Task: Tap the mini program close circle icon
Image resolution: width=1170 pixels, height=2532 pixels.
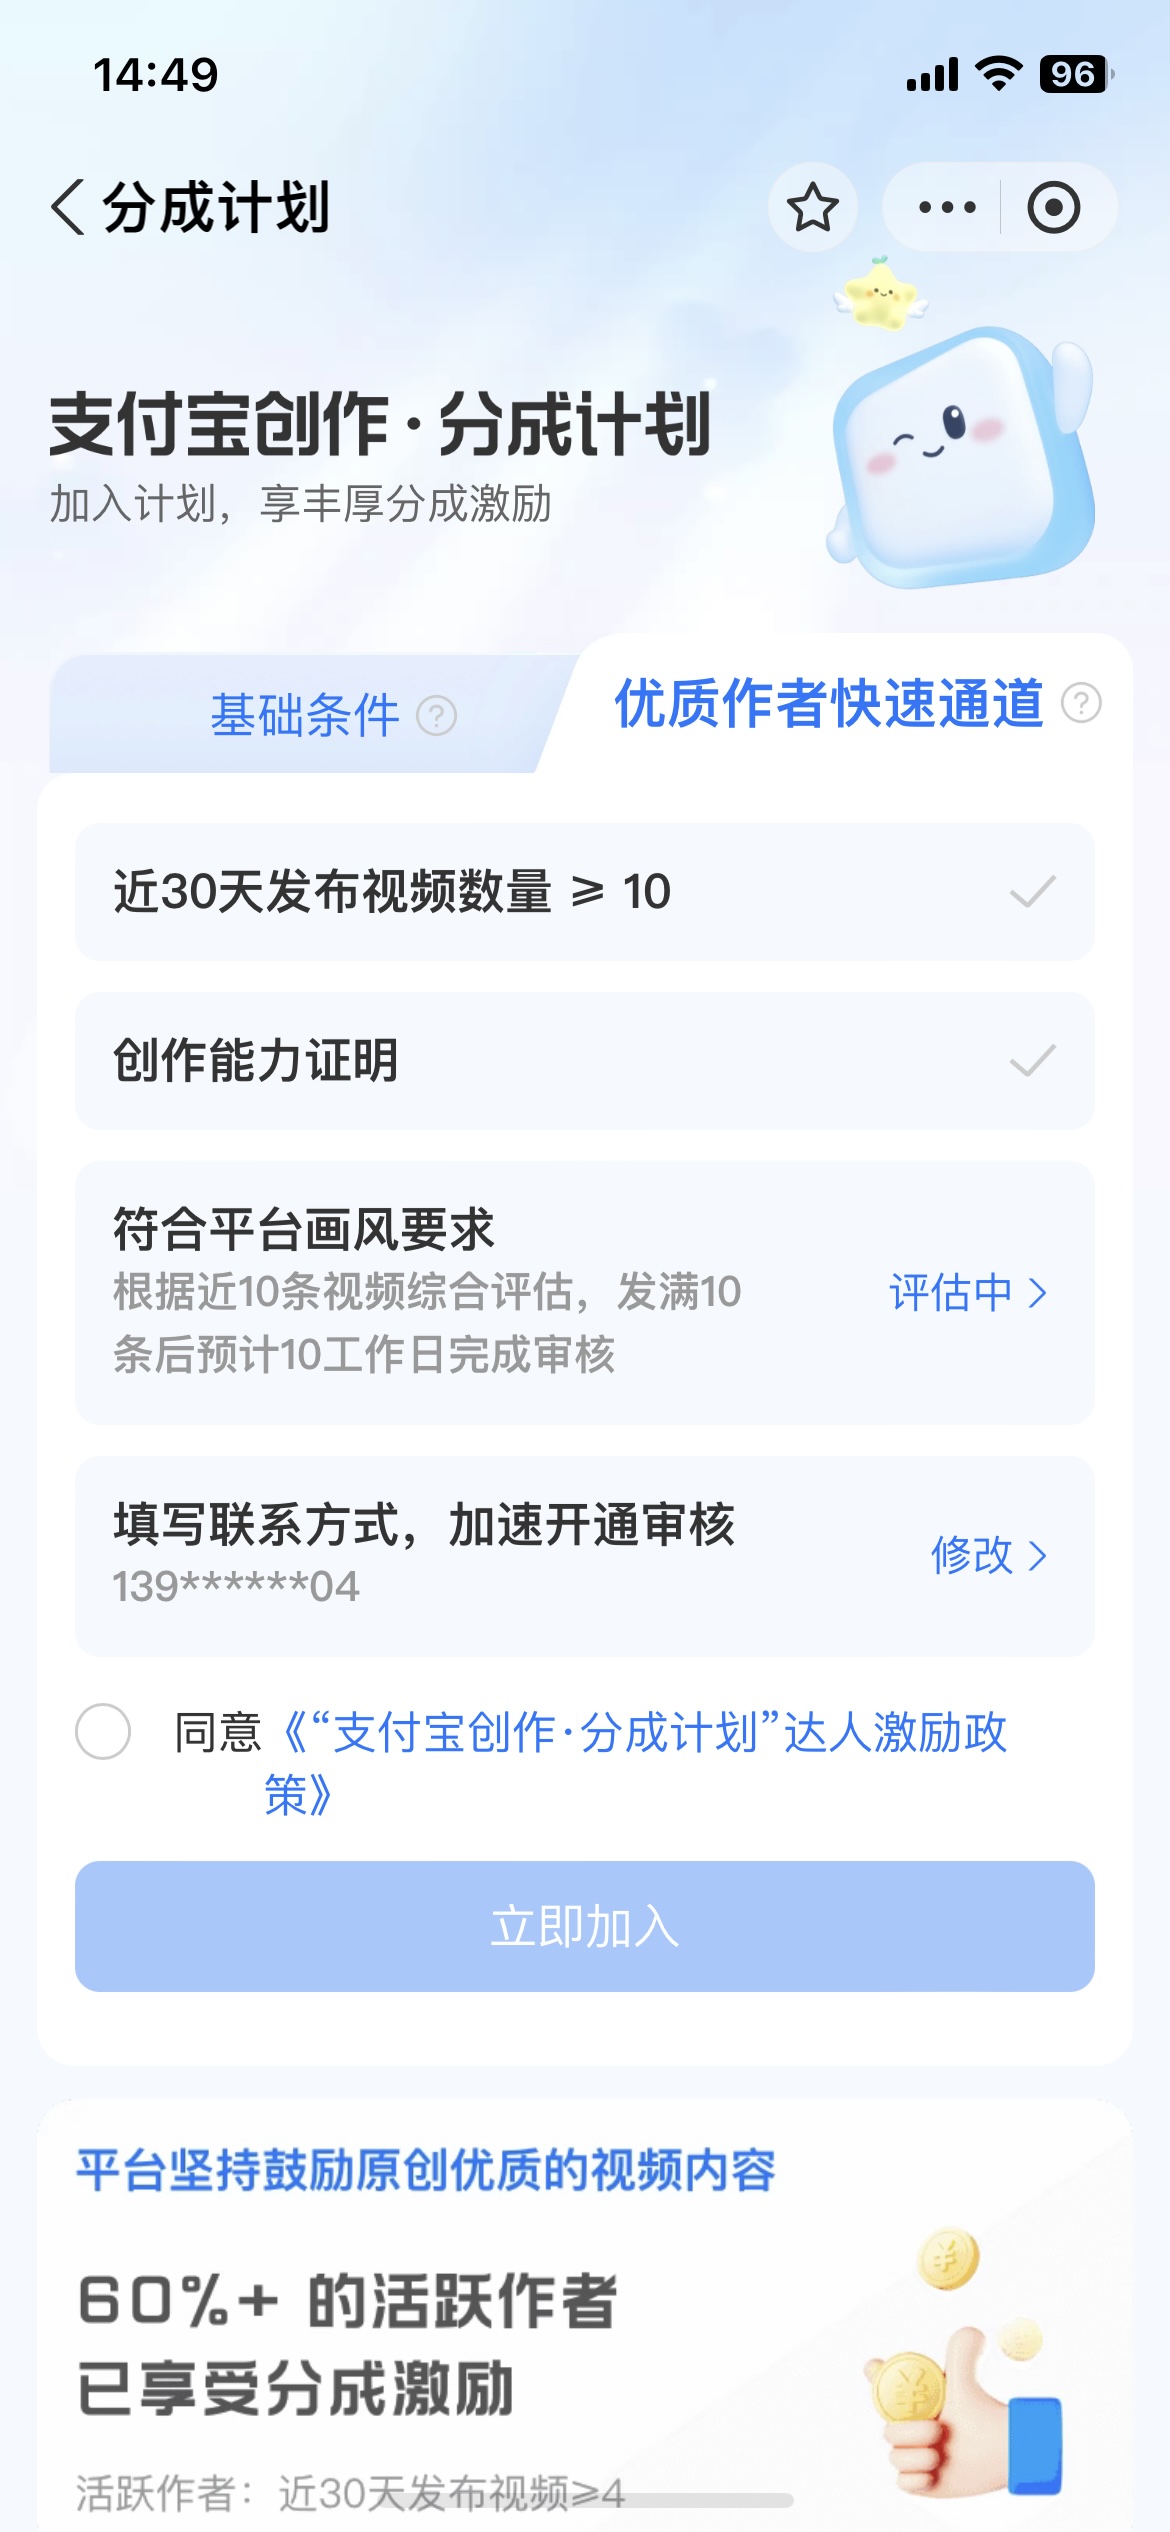Action: [x=1053, y=208]
